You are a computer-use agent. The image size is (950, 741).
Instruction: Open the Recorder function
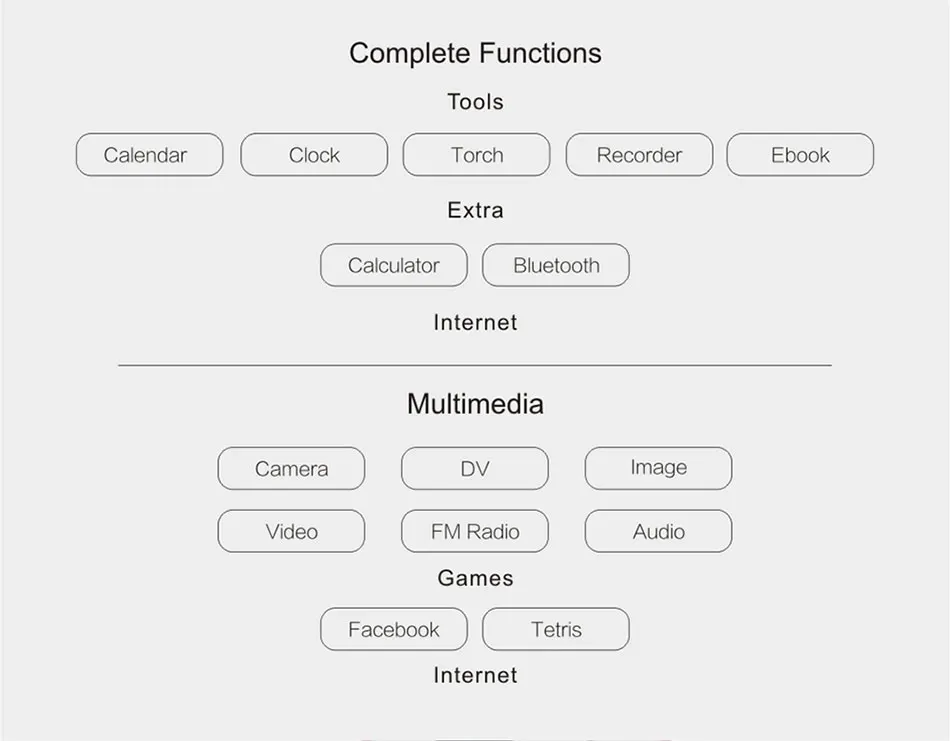639,155
